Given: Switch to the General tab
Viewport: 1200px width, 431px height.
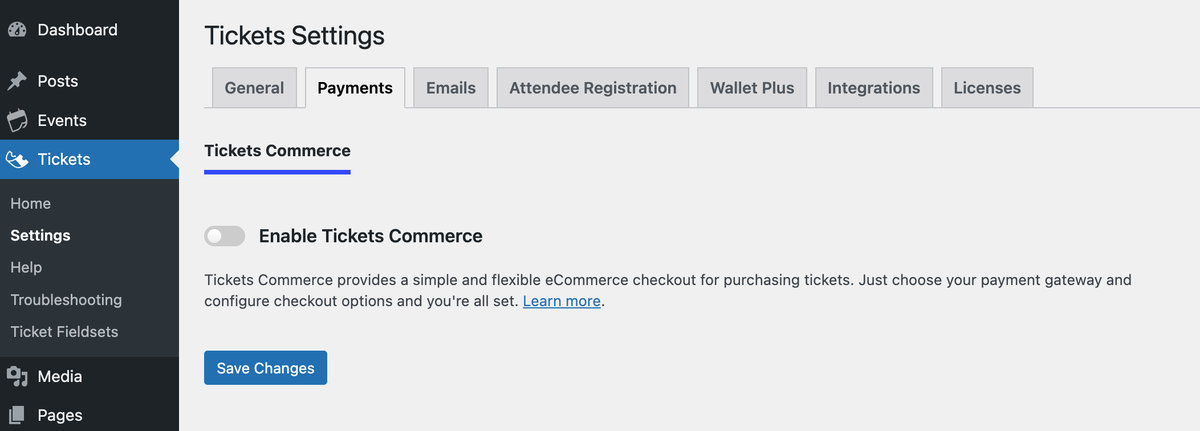Looking at the screenshot, I should (254, 88).
